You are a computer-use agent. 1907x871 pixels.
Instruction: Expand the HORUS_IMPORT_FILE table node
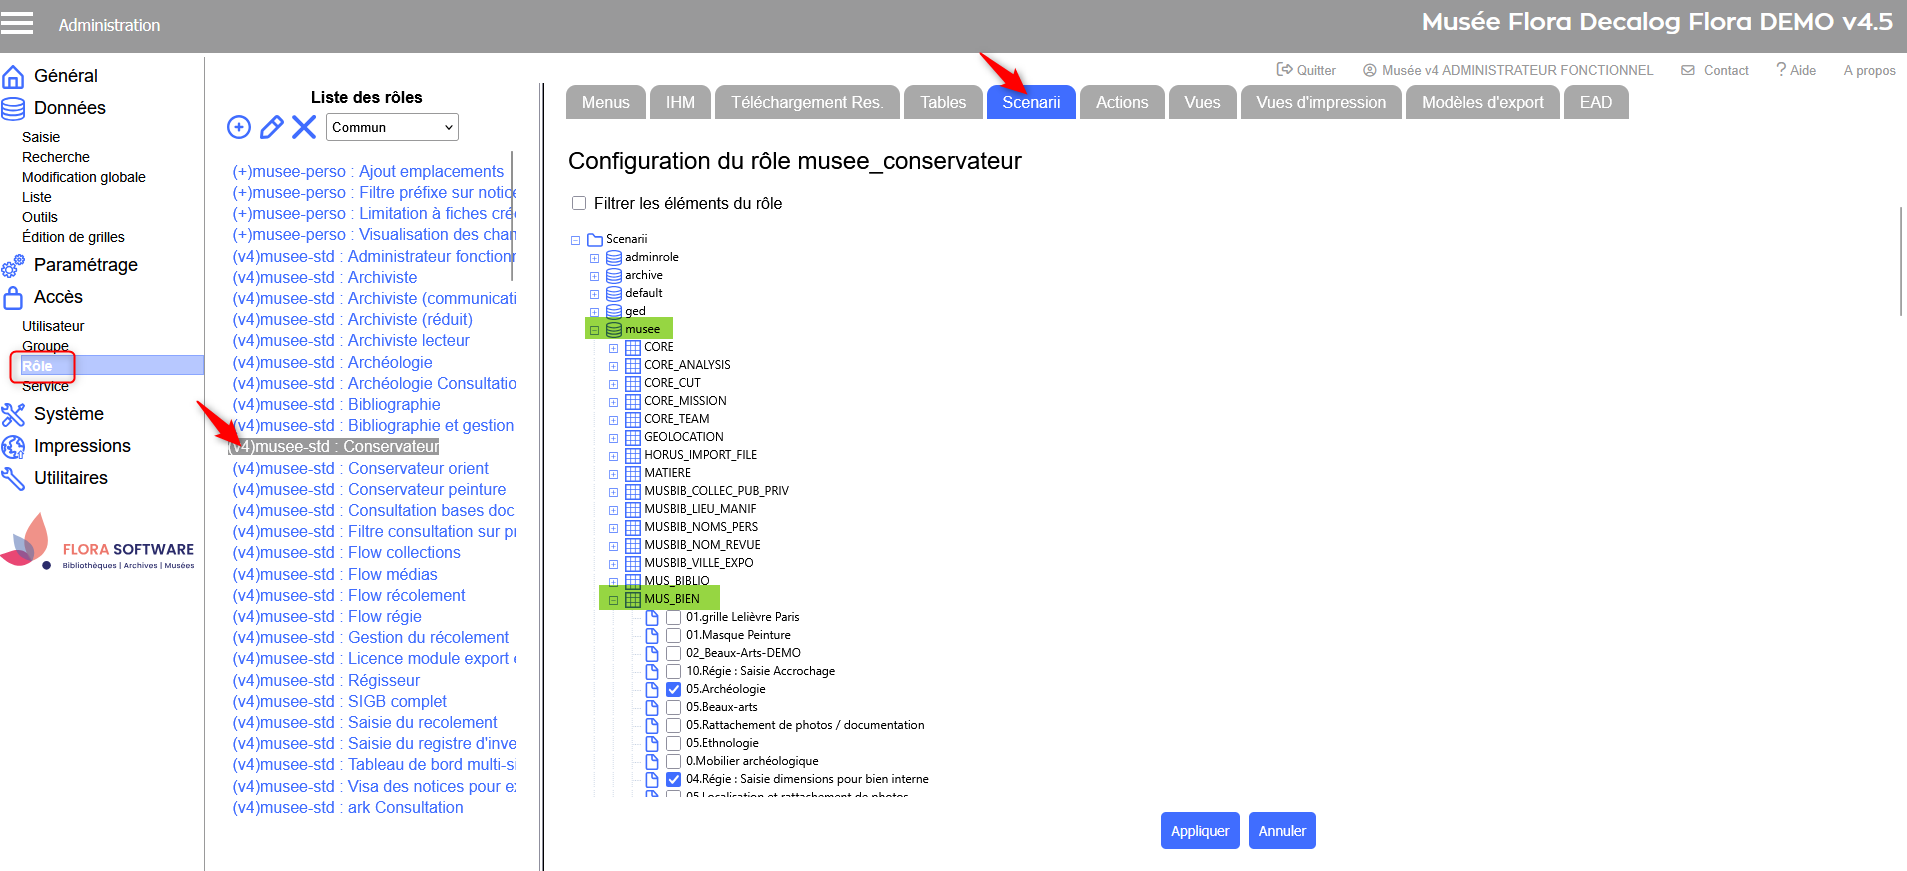point(613,456)
